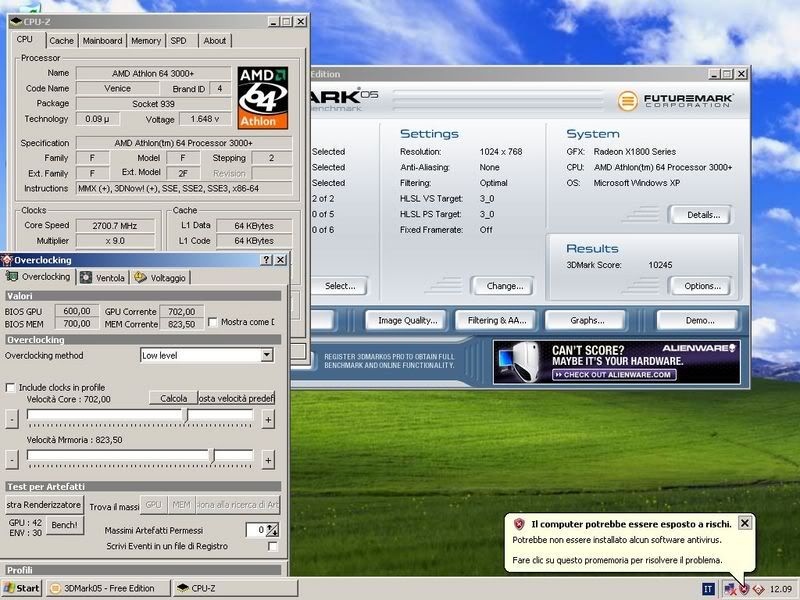Switch to the Cache tab in CPU-Z
Screen dimensions: 800x600
tap(62, 40)
